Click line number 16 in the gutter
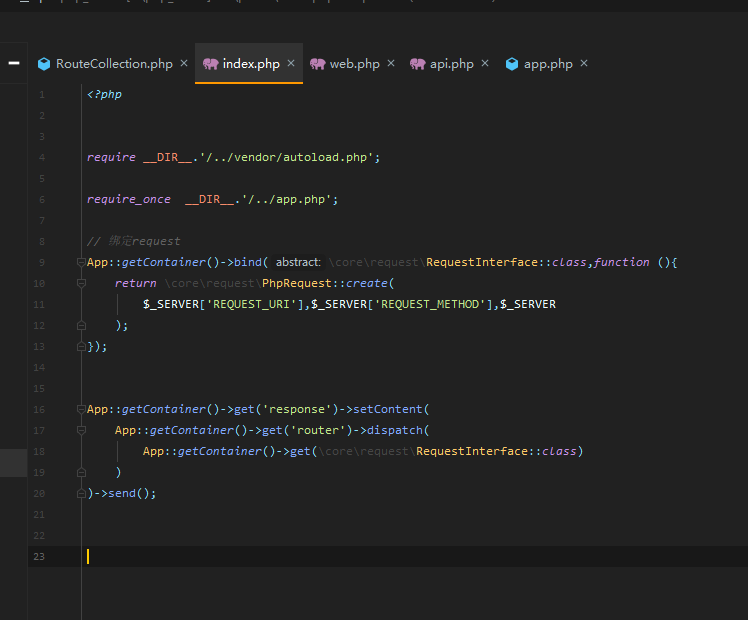Image resolution: width=748 pixels, height=620 pixels. pyautogui.click(x=39, y=410)
